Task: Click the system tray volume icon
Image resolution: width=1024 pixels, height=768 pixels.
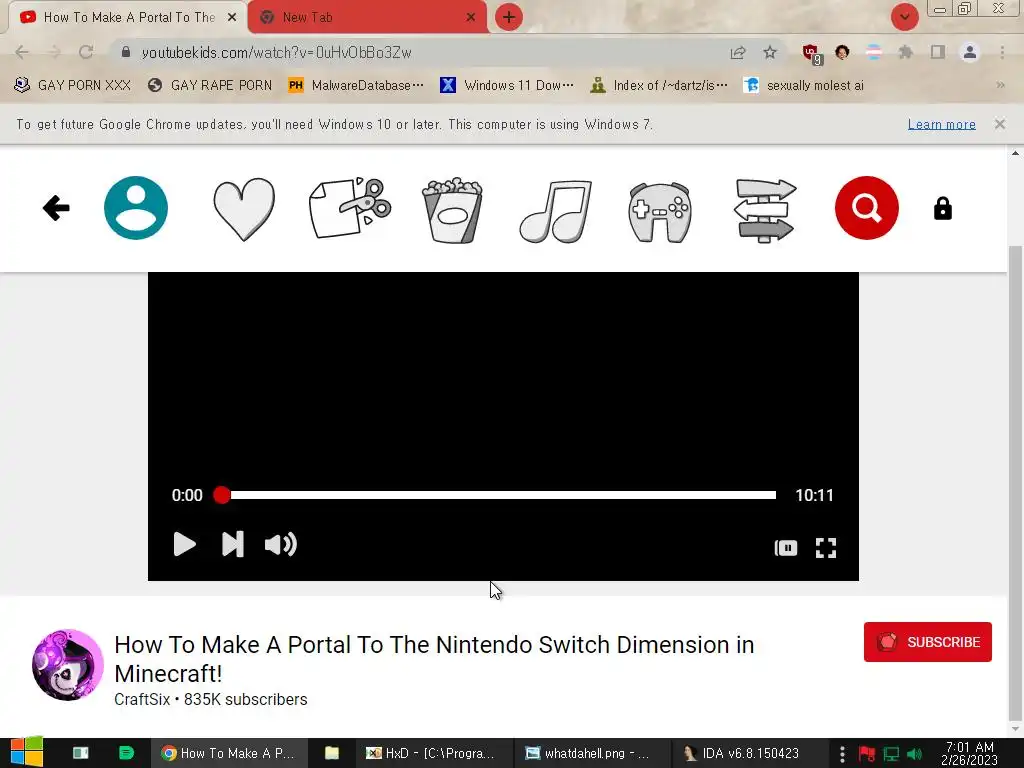Action: (914, 754)
